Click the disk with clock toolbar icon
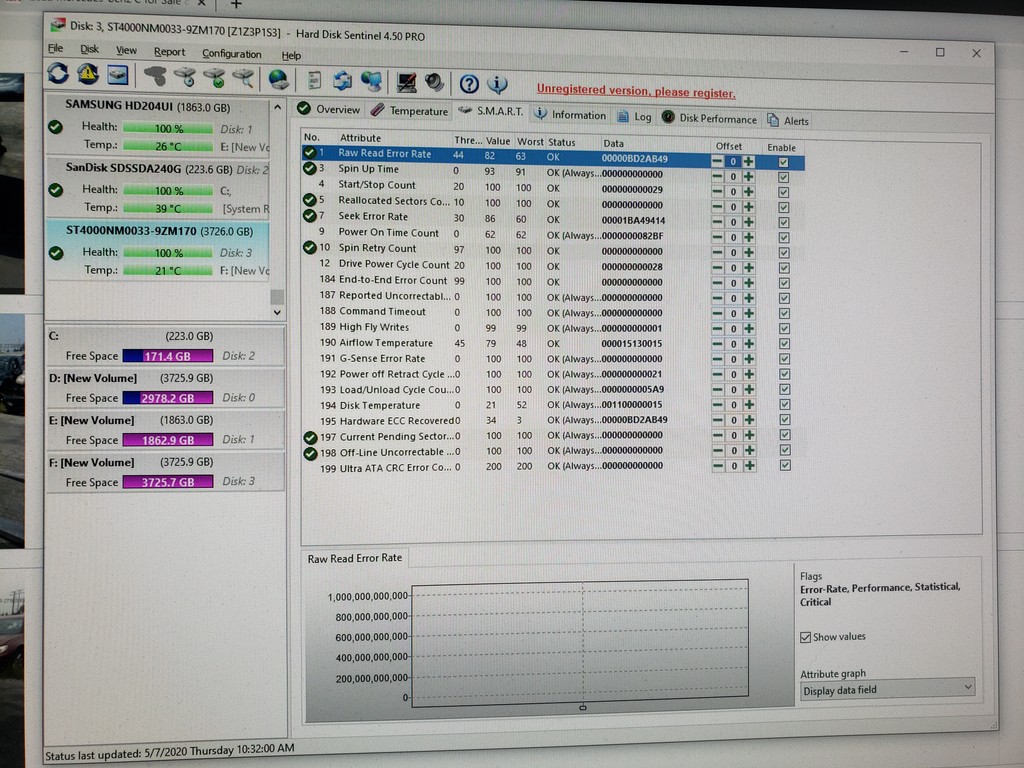 pyautogui.click(x=185, y=77)
